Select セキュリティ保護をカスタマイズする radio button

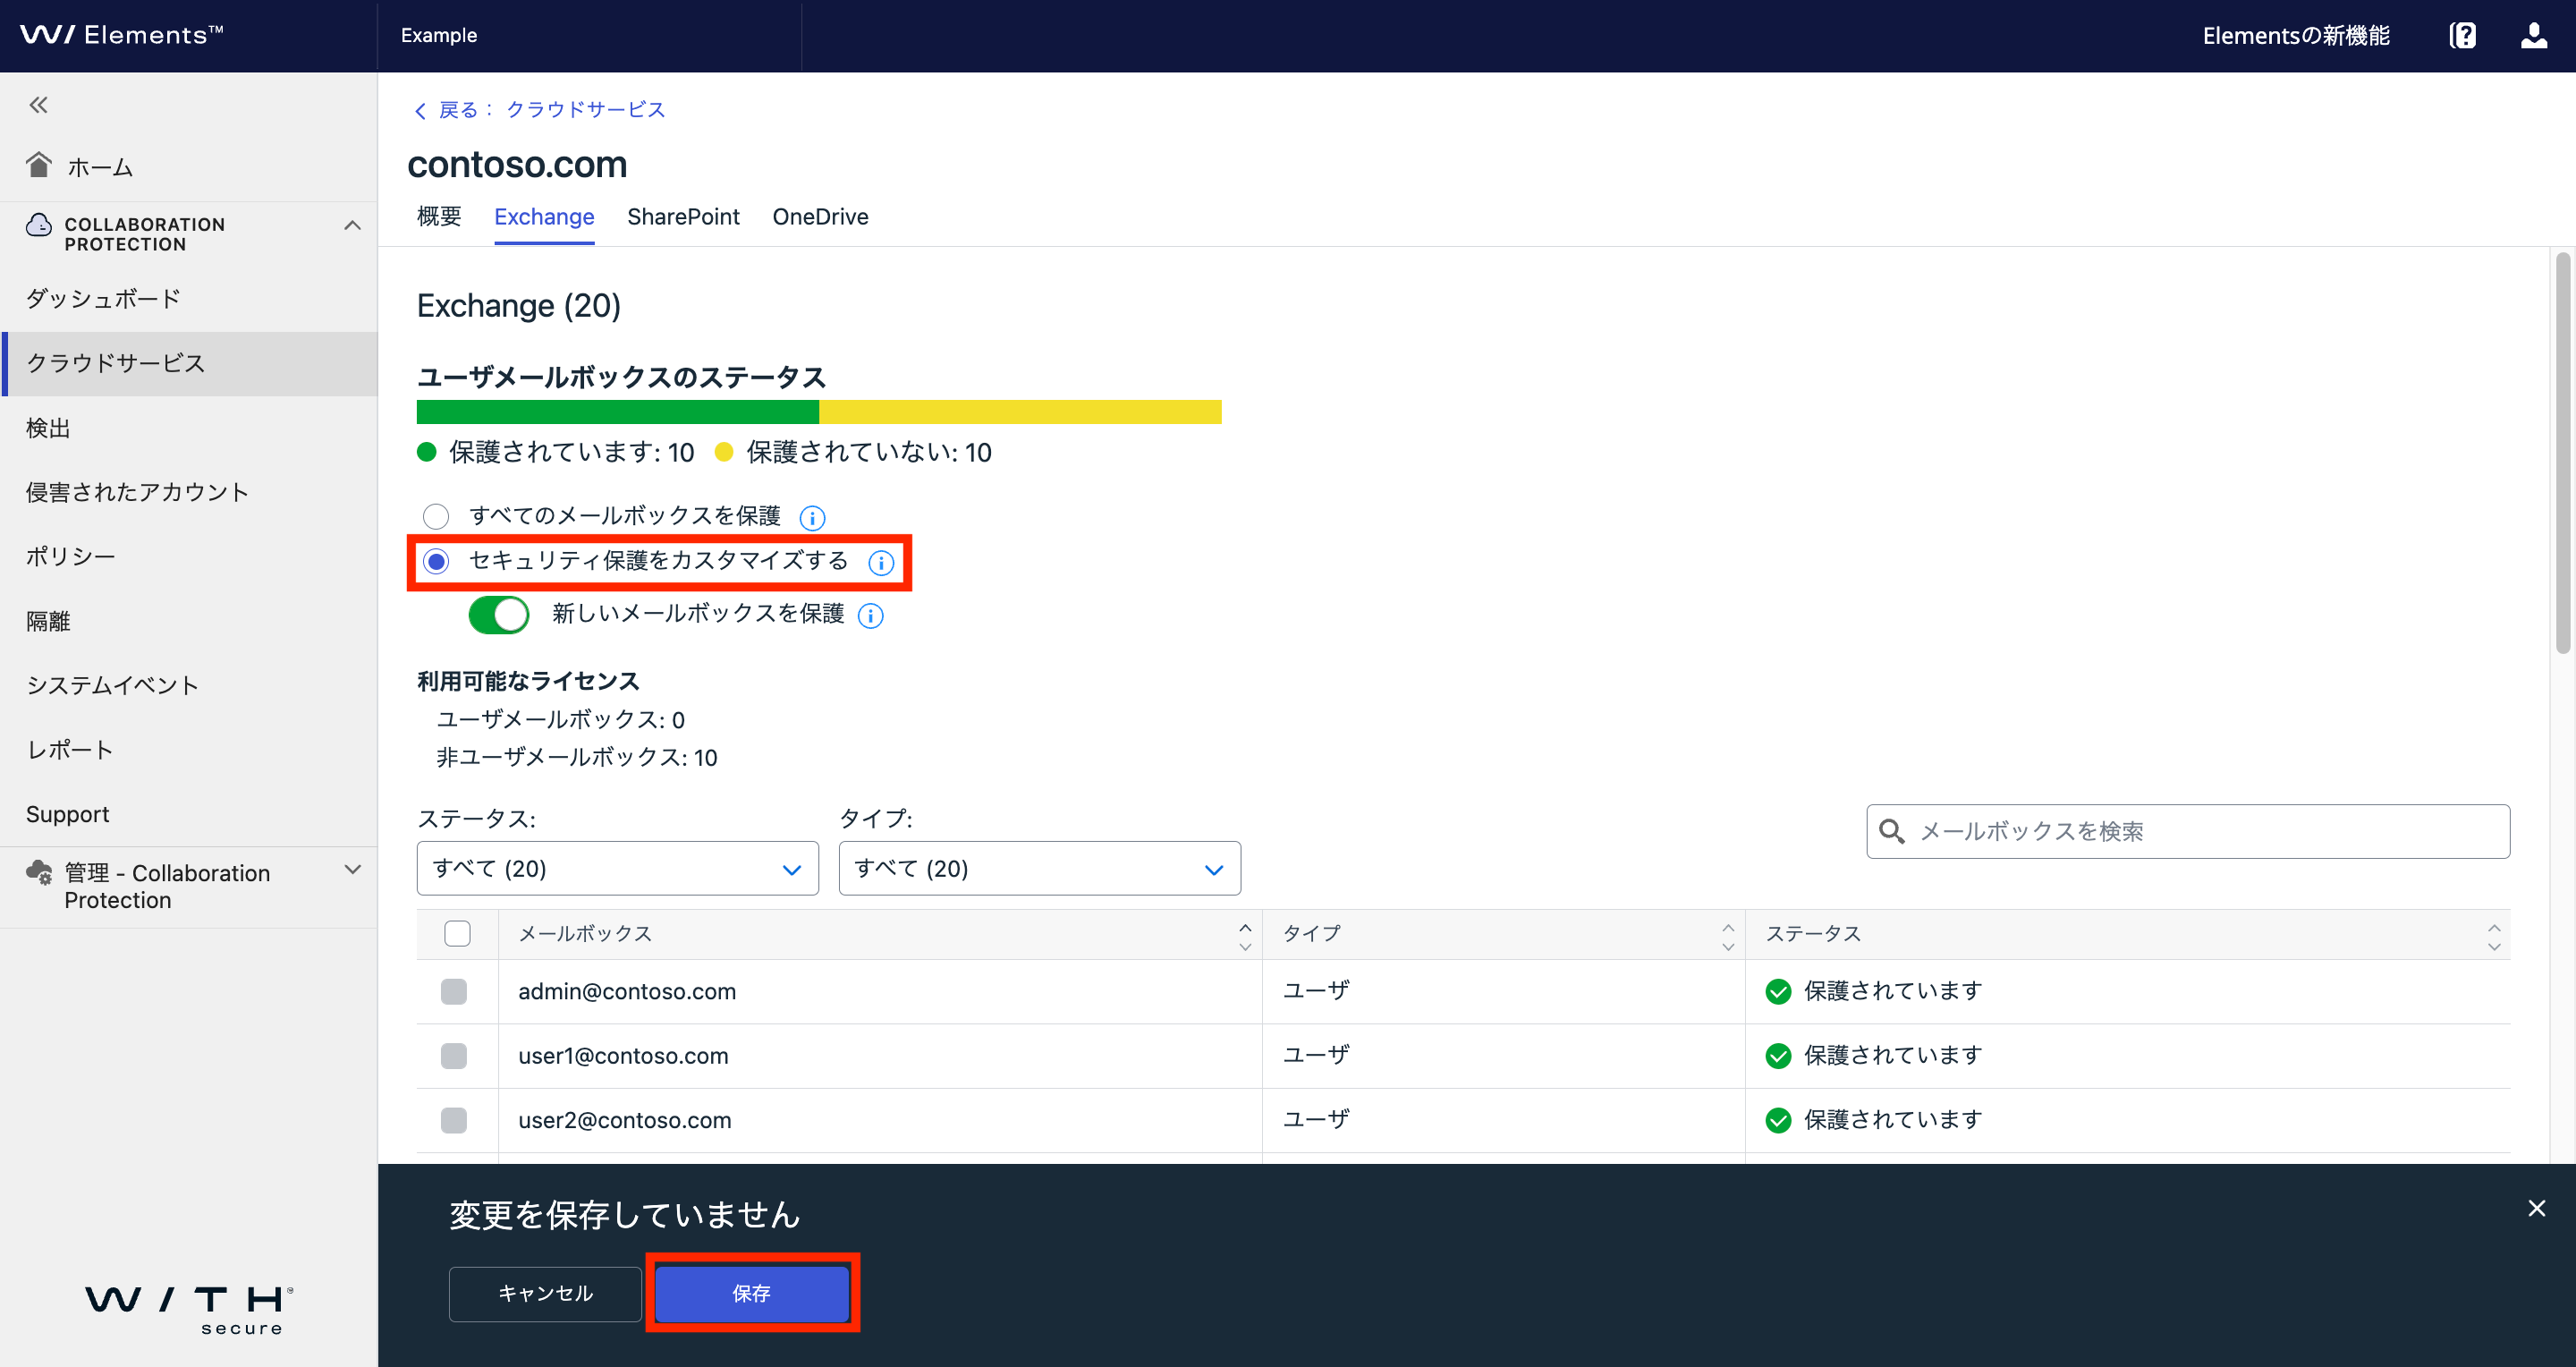click(436, 562)
